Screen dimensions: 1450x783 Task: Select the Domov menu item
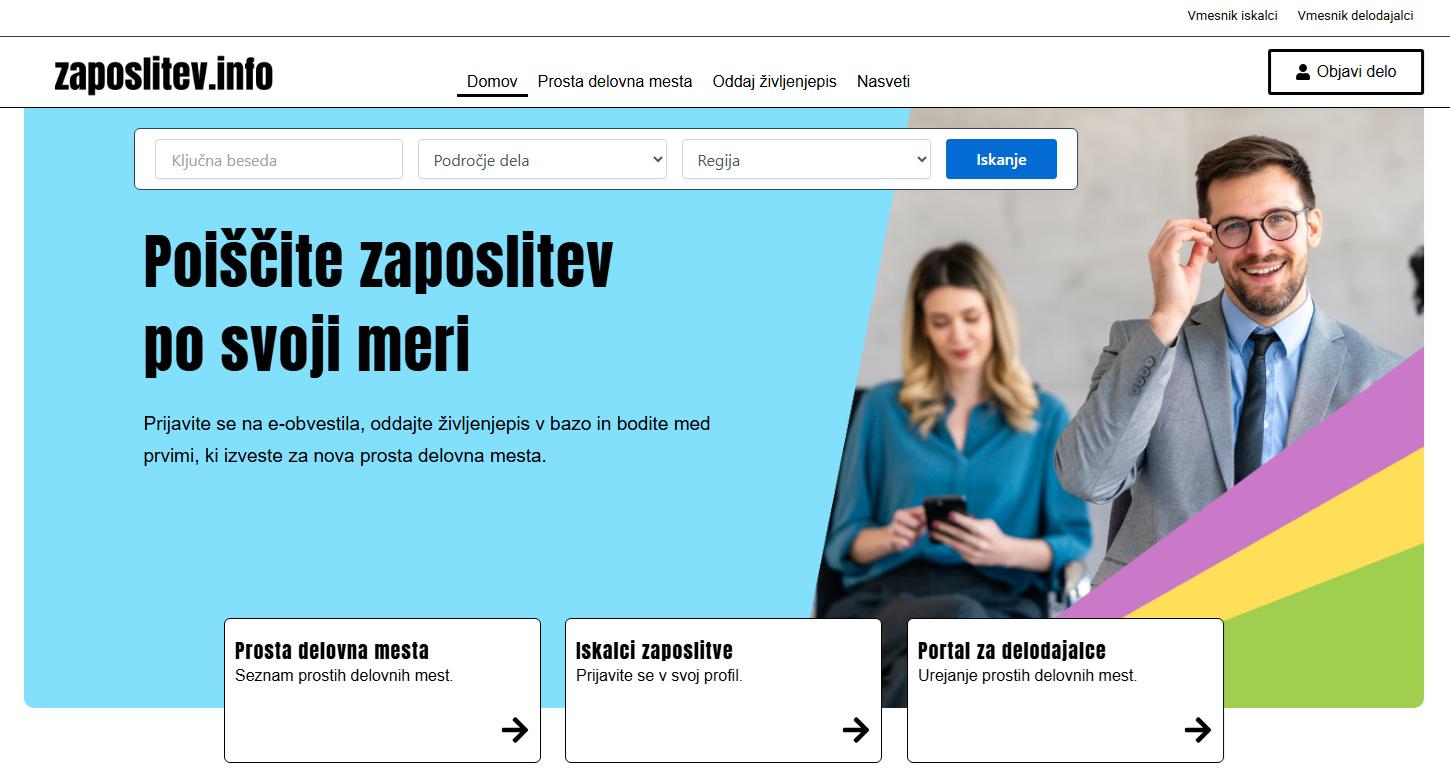(492, 82)
